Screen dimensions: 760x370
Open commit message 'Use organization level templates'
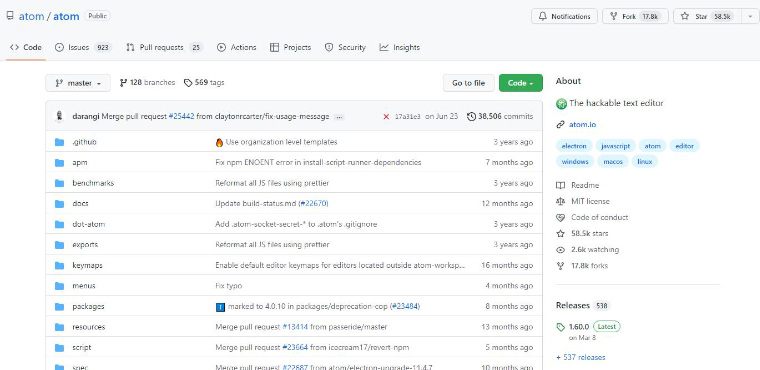pyautogui.click(x=281, y=142)
